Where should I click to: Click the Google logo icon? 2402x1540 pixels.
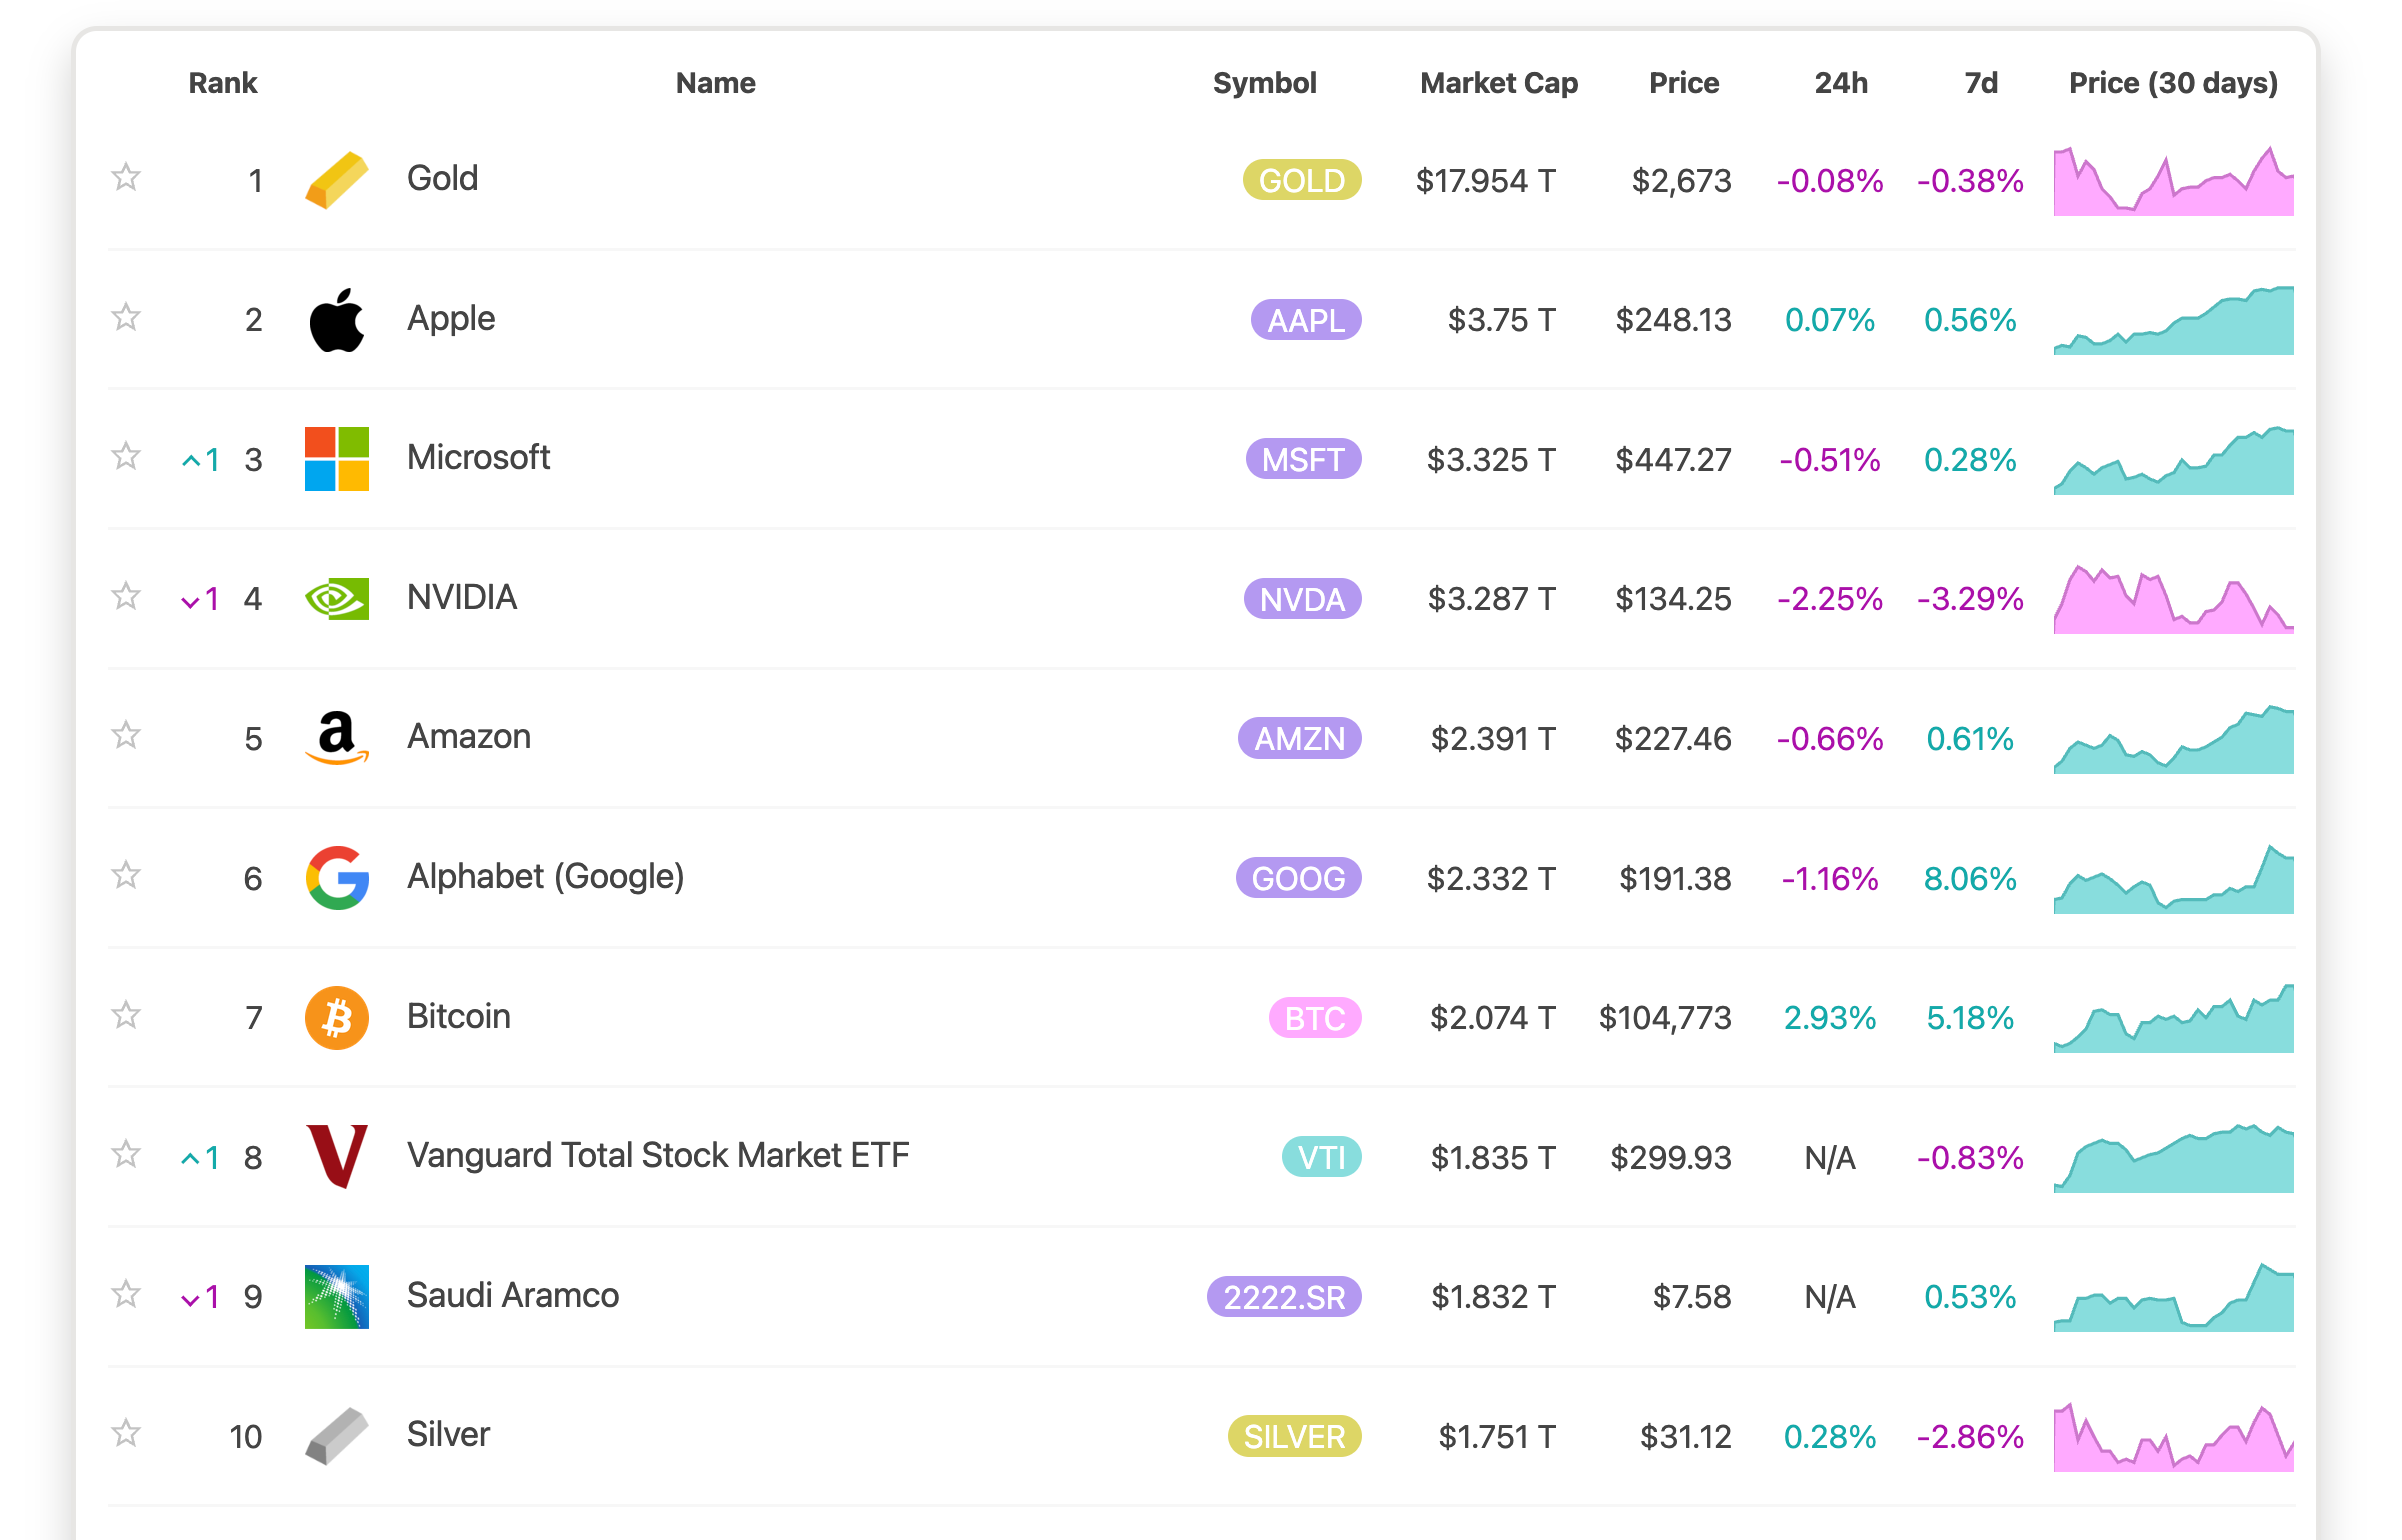(x=337, y=878)
